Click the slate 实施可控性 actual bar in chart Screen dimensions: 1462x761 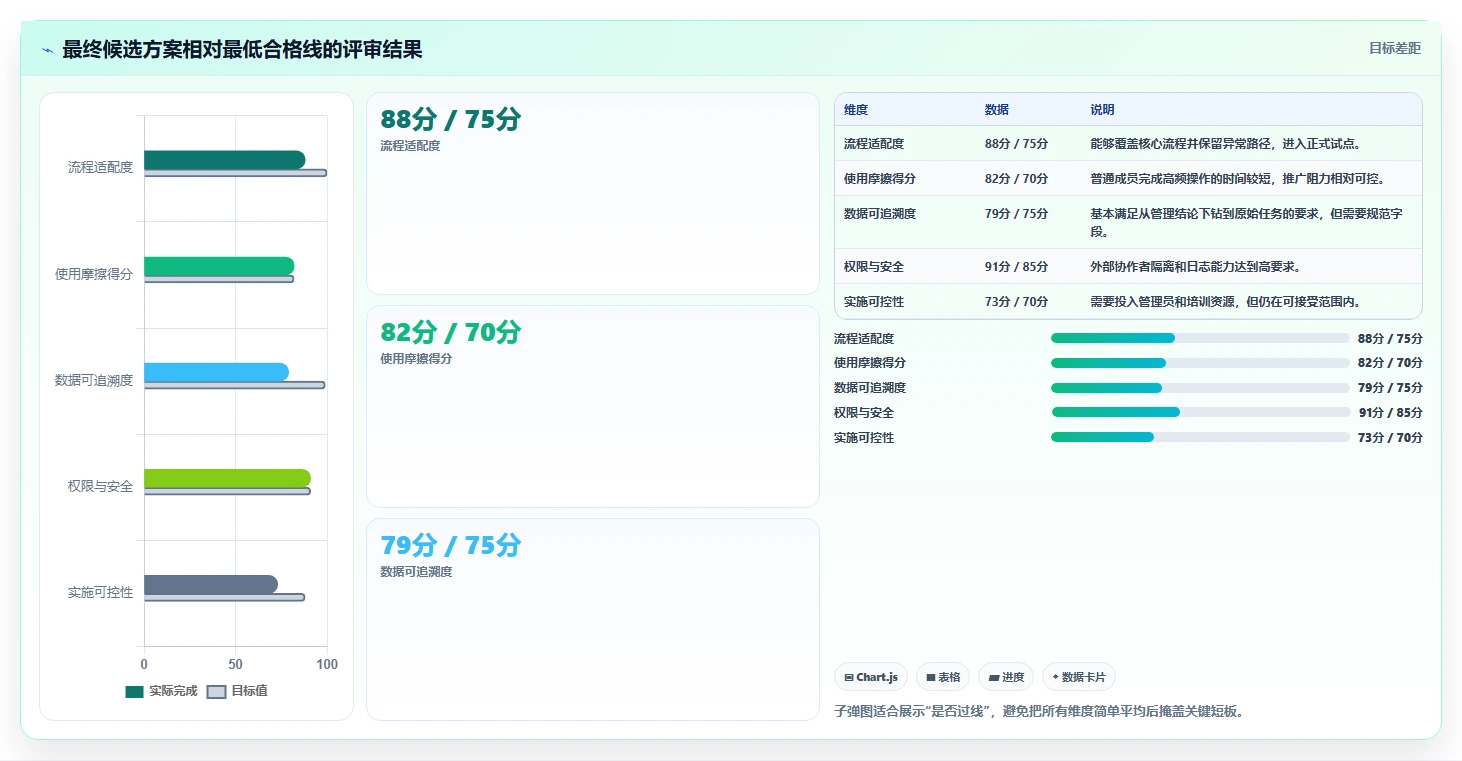(x=211, y=584)
